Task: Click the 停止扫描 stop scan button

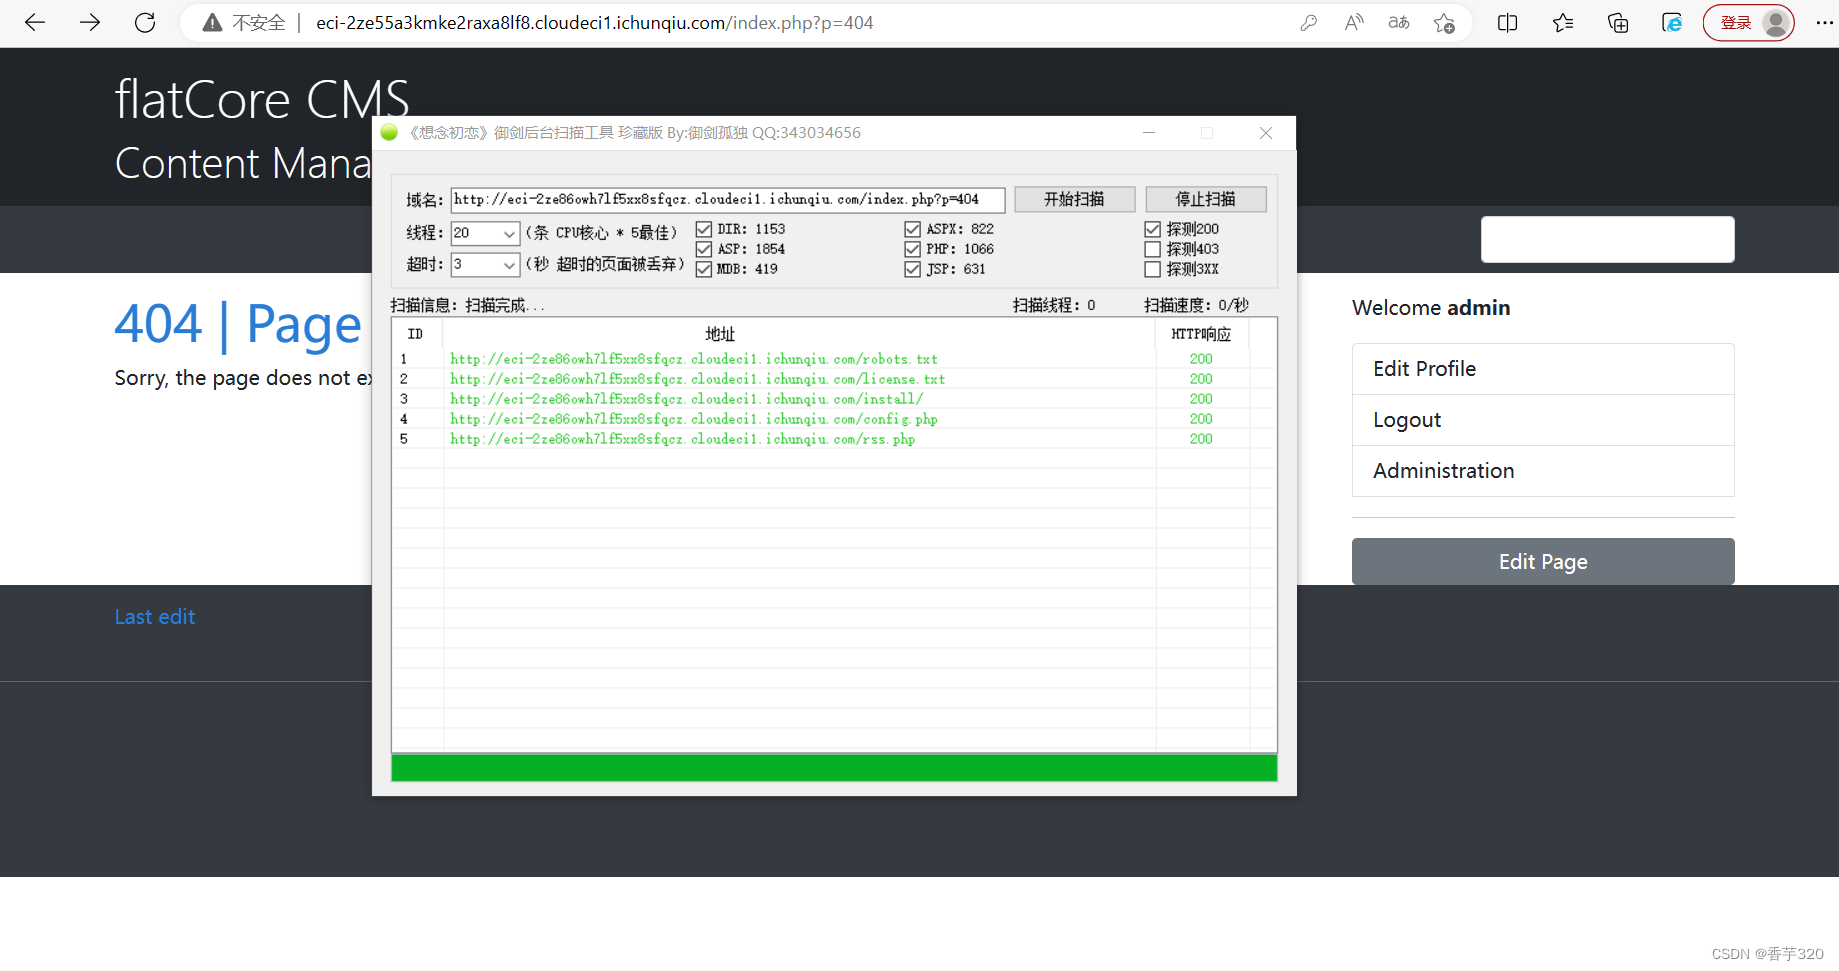Action: click(x=1205, y=199)
